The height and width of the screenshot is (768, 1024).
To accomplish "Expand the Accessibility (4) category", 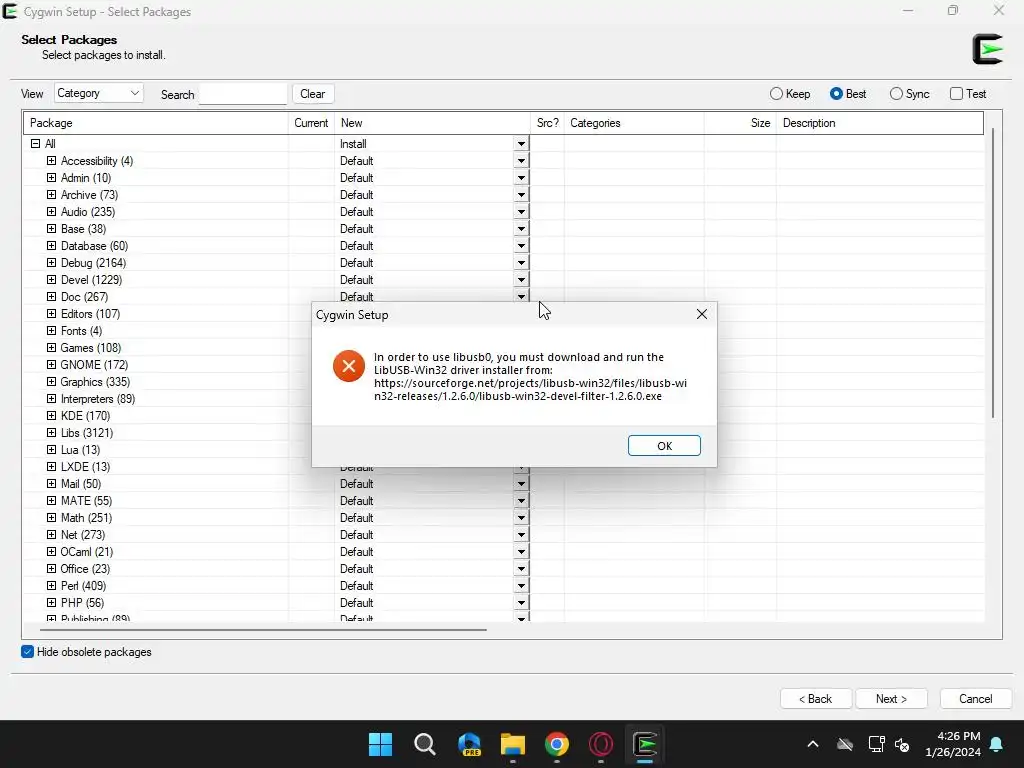I will 52,161.
